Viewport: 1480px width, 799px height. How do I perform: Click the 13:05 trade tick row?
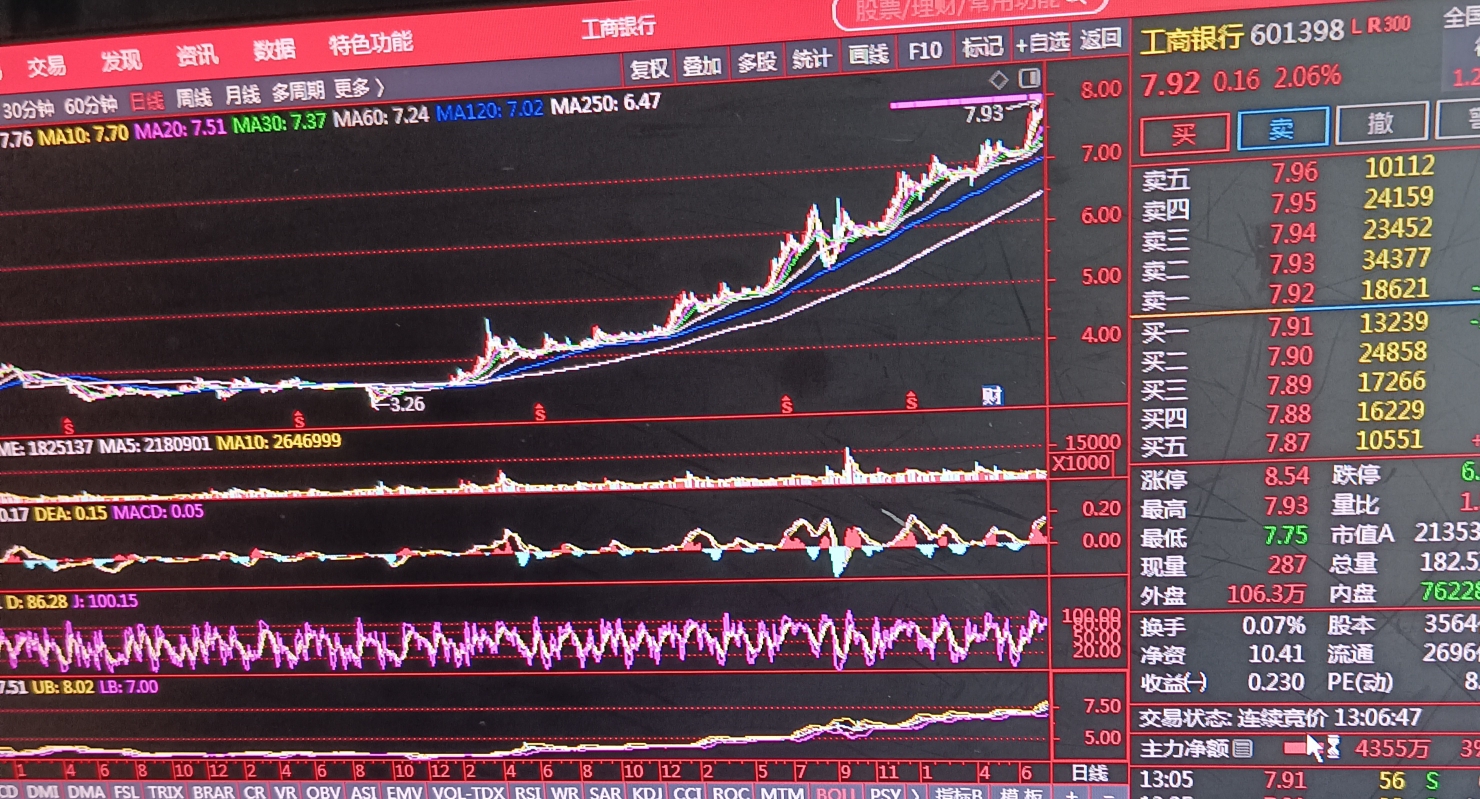tap(1305, 780)
